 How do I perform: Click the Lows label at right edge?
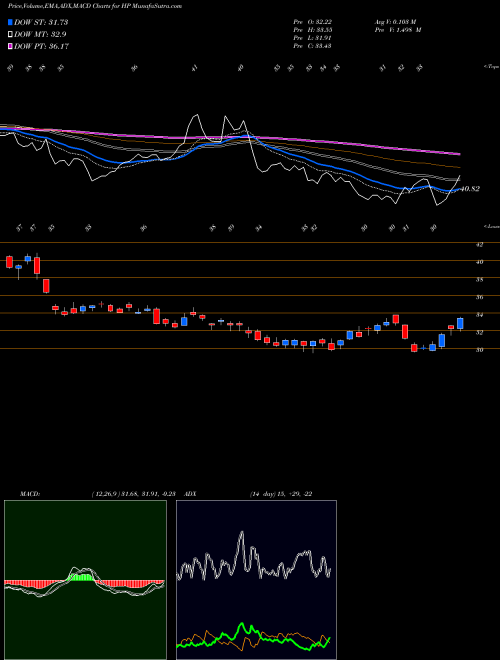492,227
